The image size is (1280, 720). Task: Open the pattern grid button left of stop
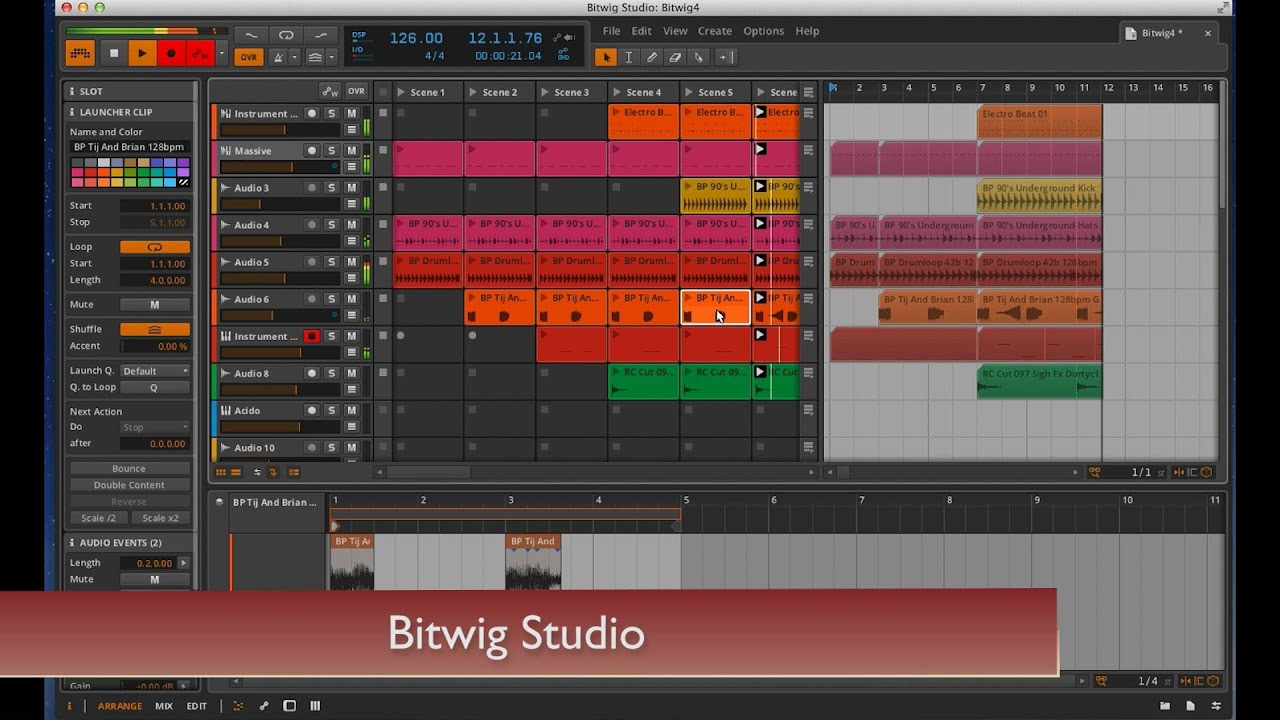(x=81, y=53)
